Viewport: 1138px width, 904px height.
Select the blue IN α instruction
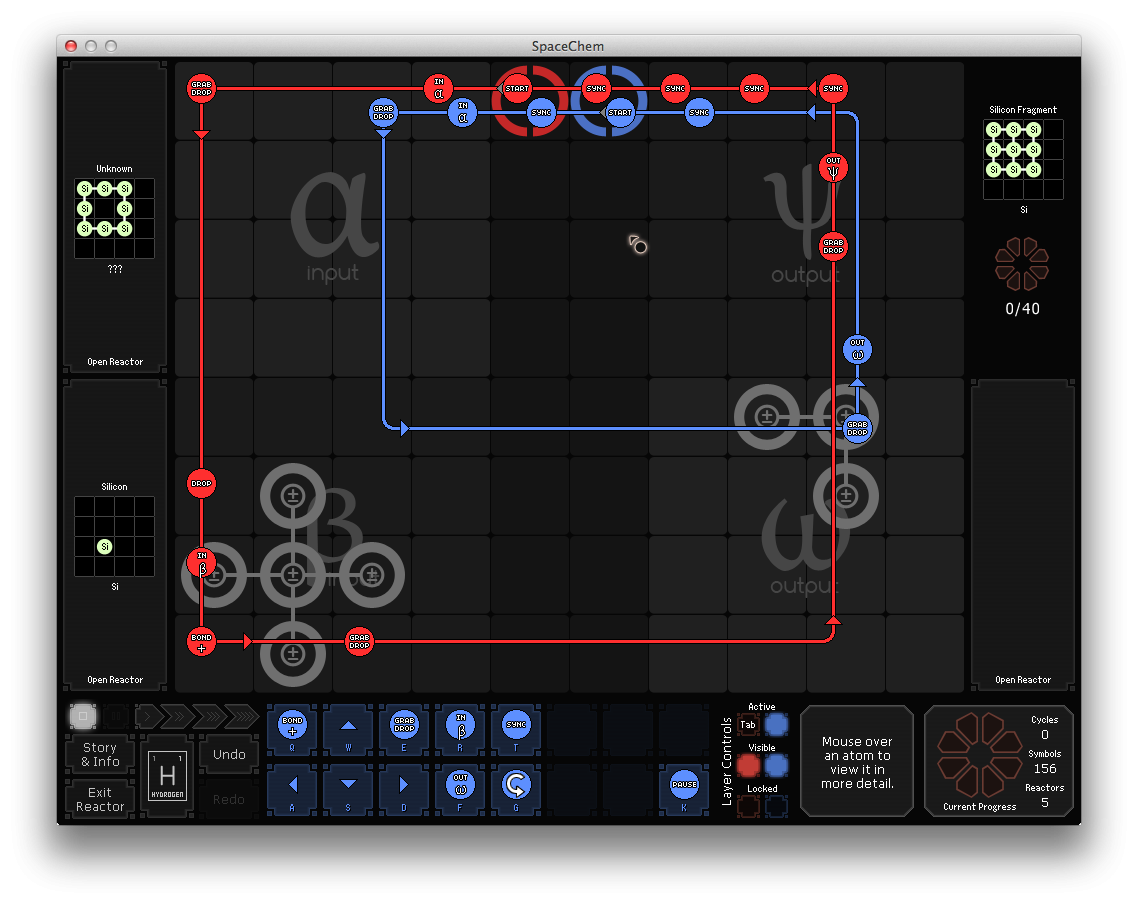click(462, 112)
